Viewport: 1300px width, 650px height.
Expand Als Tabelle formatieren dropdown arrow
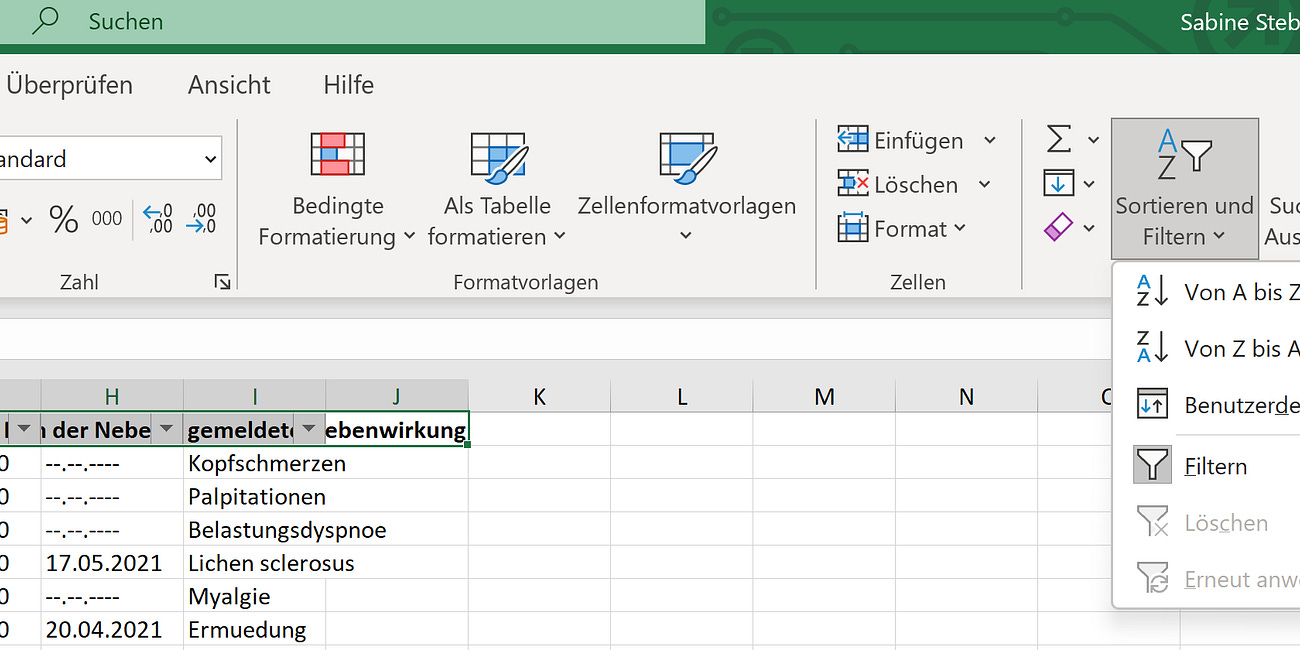(559, 237)
